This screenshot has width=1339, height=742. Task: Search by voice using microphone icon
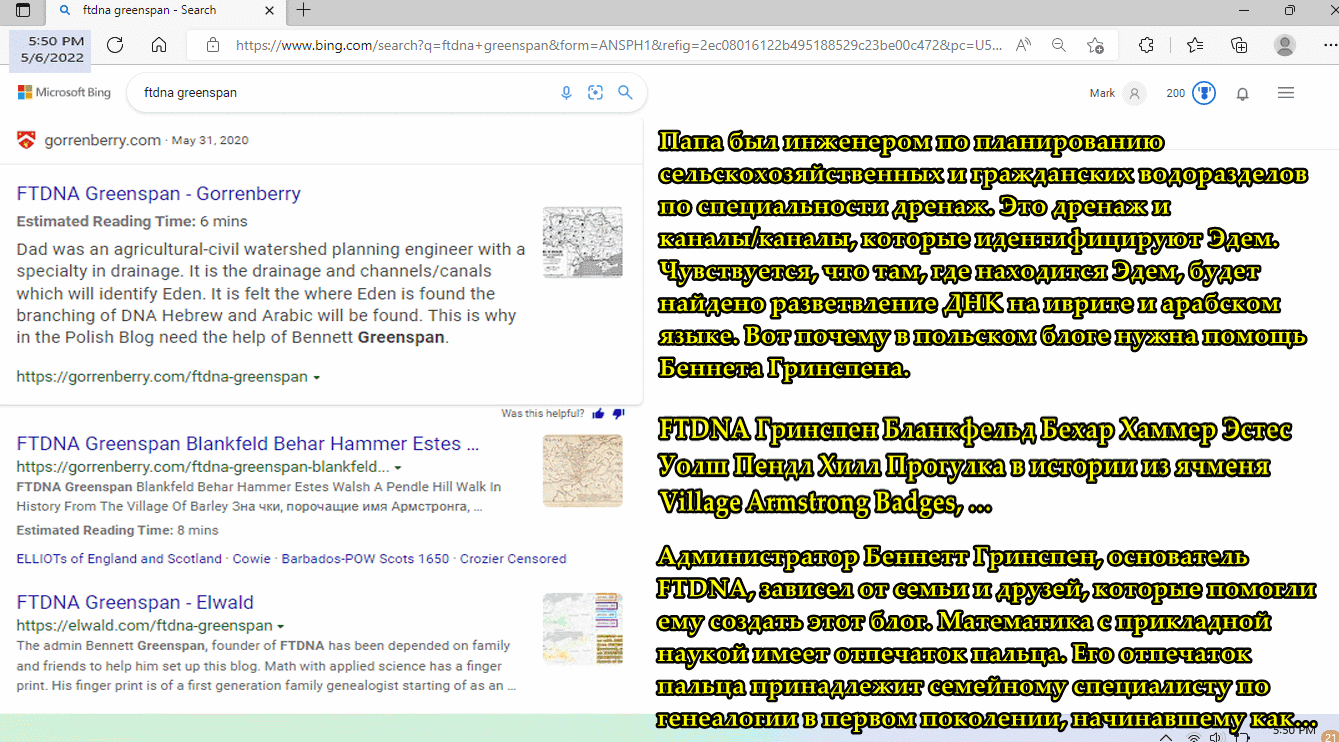point(566,92)
